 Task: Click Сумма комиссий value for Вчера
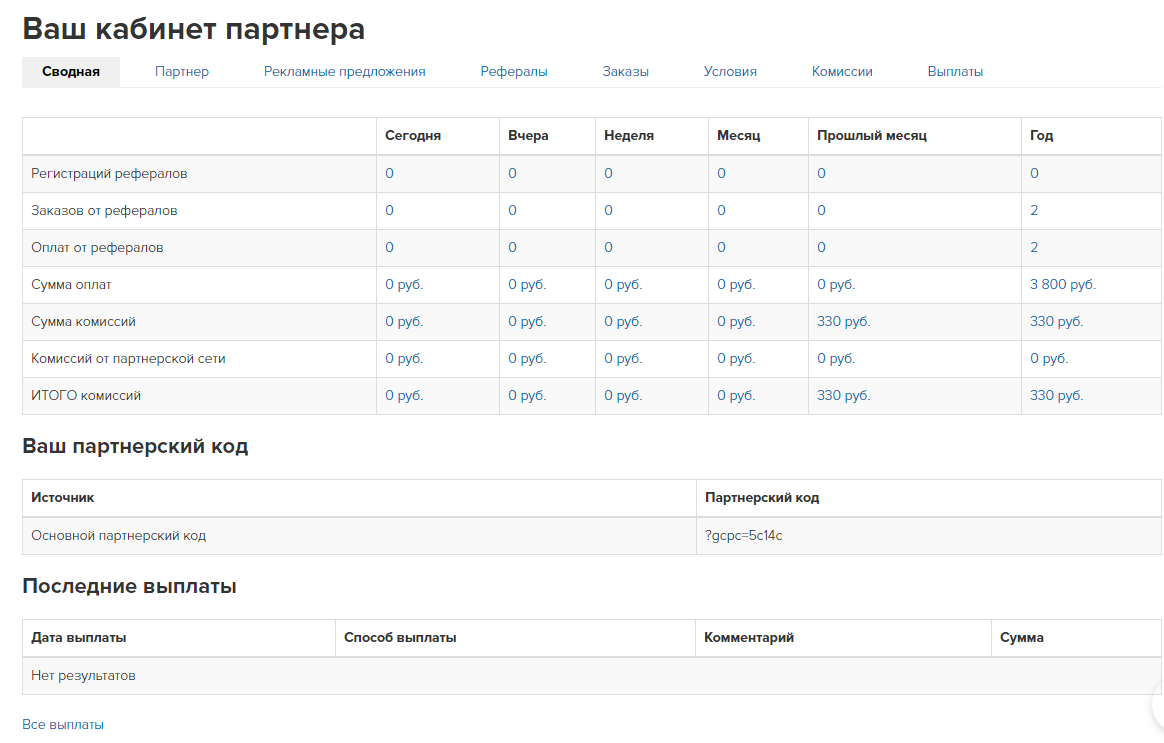click(527, 321)
